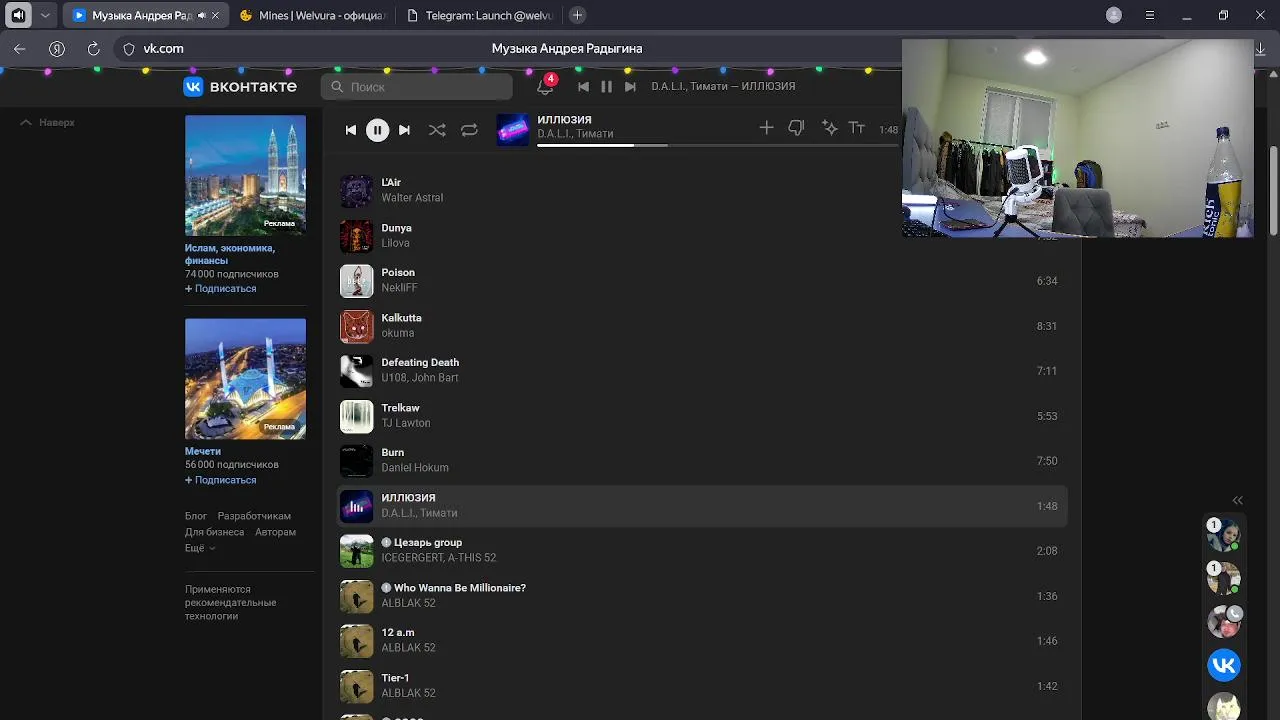Expand the Ещё footer dropdown
The image size is (1280, 720).
tap(200, 548)
